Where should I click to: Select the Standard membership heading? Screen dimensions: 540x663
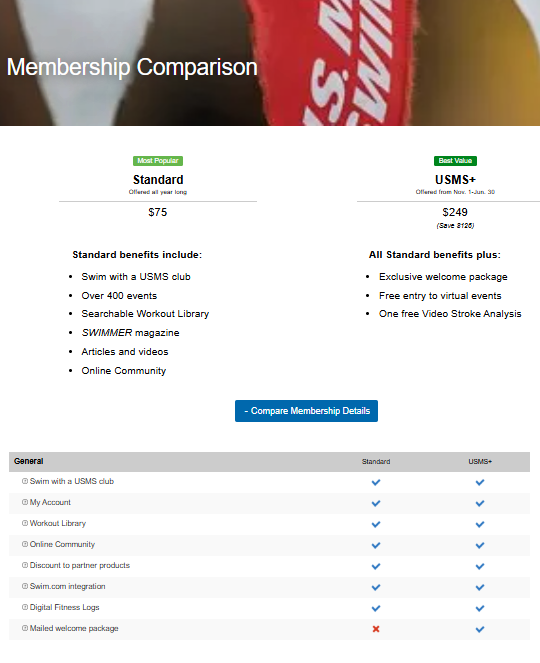[x=158, y=180]
